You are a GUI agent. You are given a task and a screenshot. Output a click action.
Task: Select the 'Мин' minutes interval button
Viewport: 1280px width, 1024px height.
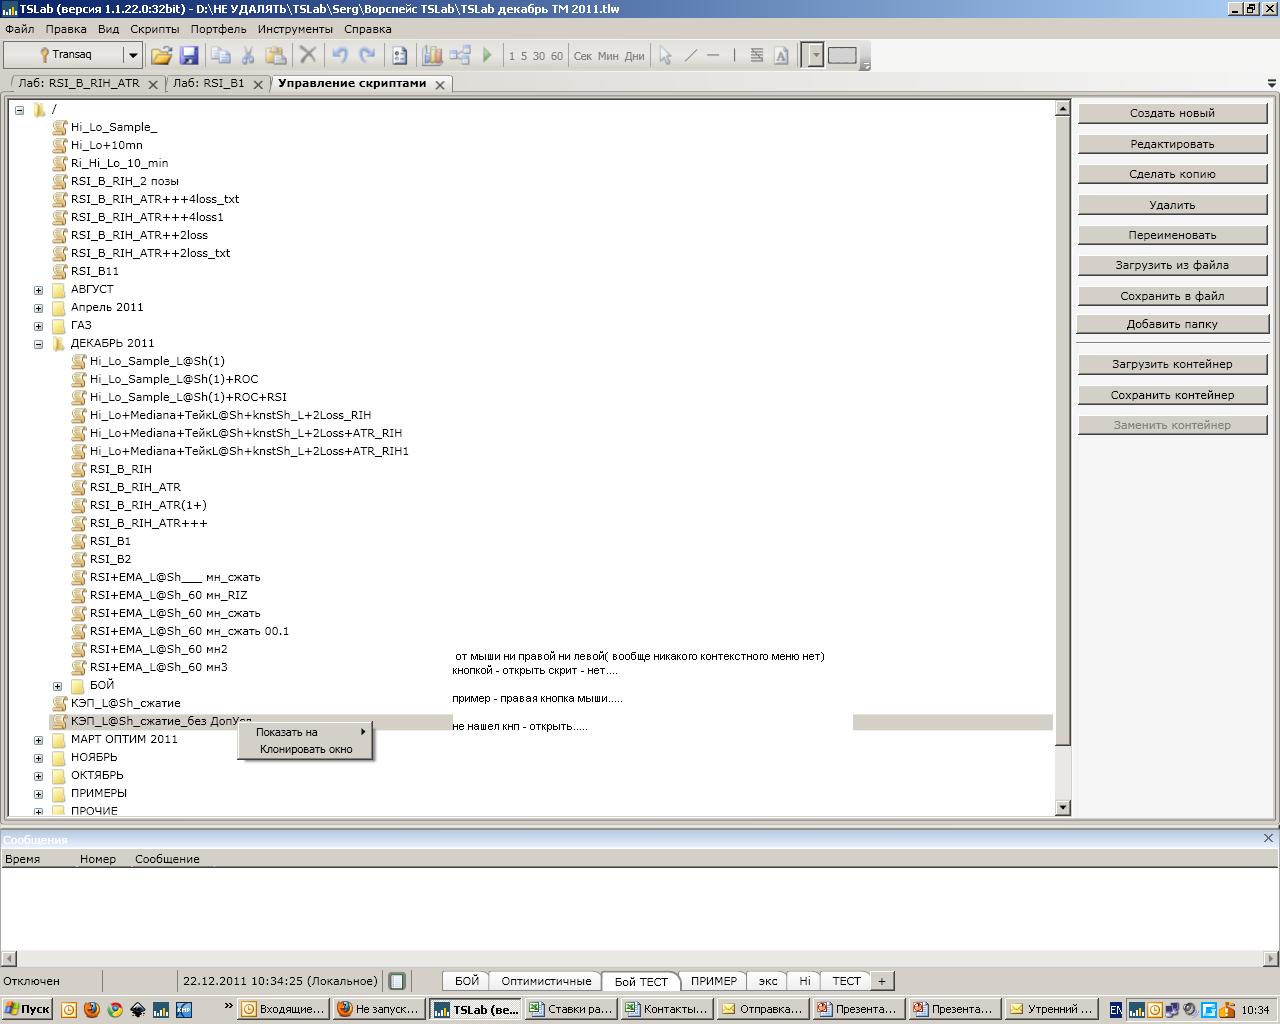[608, 56]
